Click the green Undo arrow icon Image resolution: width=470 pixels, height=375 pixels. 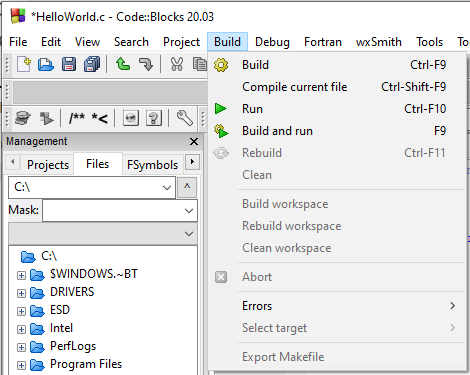[x=123, y=64]
